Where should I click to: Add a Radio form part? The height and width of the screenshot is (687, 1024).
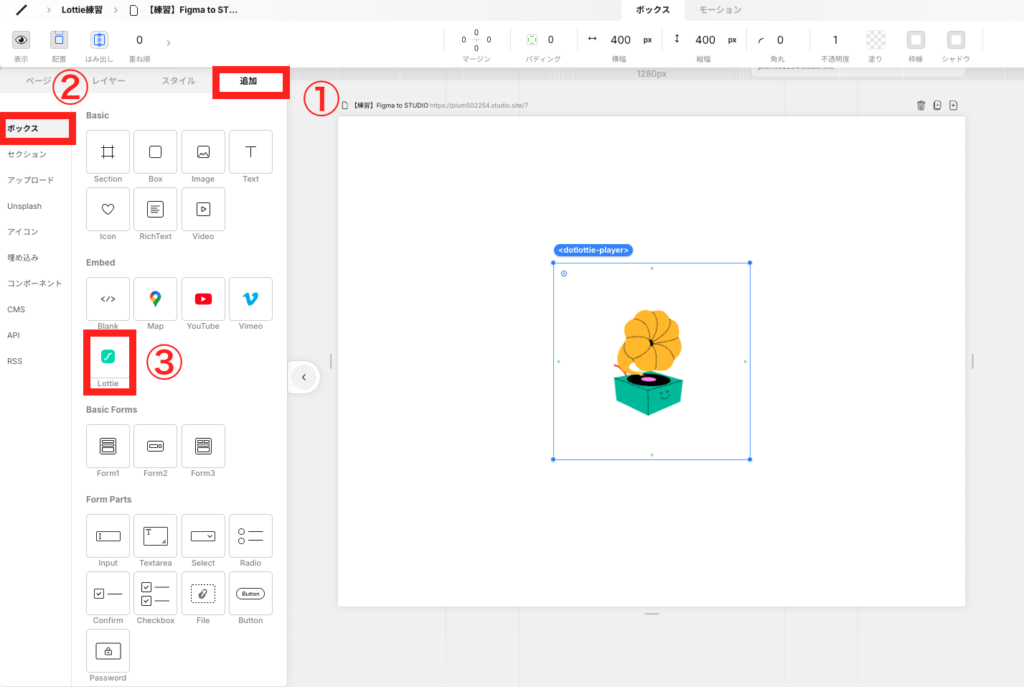[250, 536]
